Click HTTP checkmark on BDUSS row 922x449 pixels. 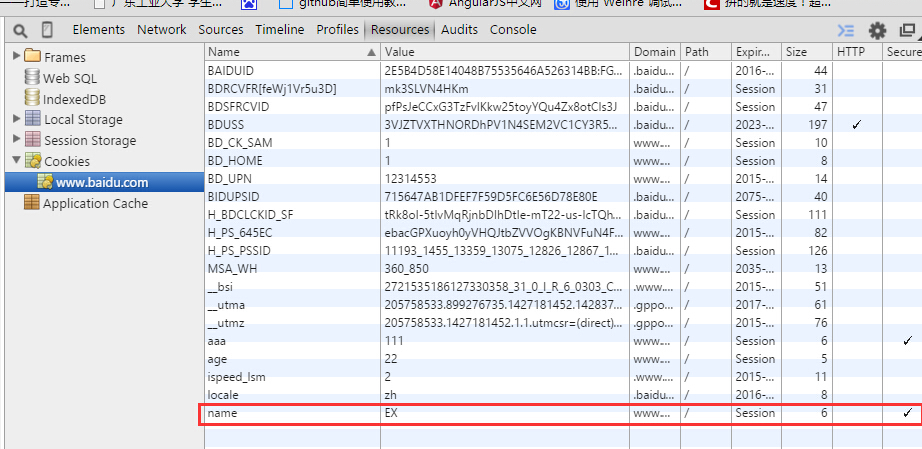tap(856, 125)
